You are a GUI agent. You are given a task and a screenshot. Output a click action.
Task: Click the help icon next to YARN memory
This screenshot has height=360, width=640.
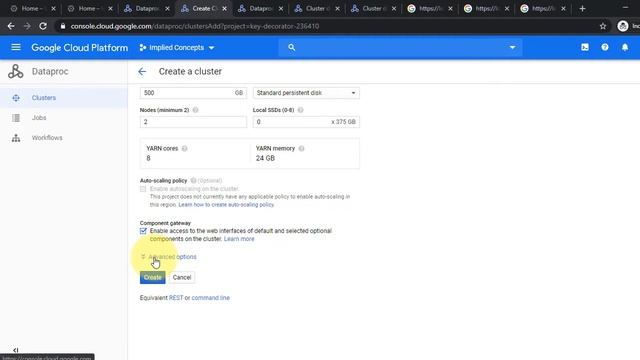[x=301, y=149]
